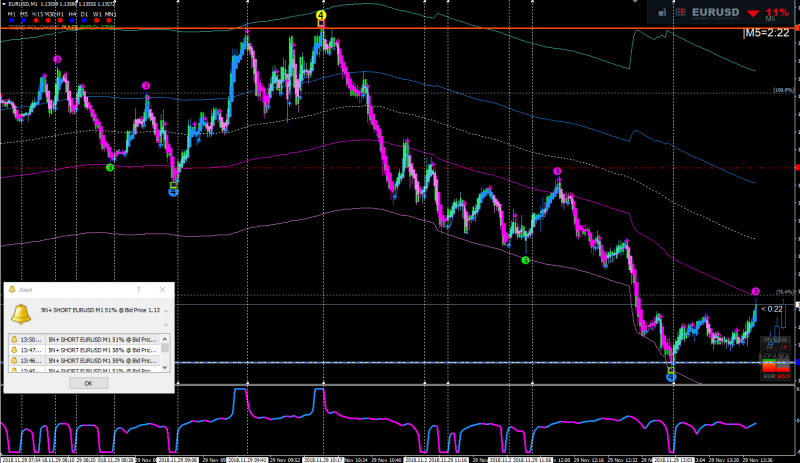Click the yellow circle 4 marker at chart peak
The width and height of the screenshot is (800, 463).
coord(321,15)
